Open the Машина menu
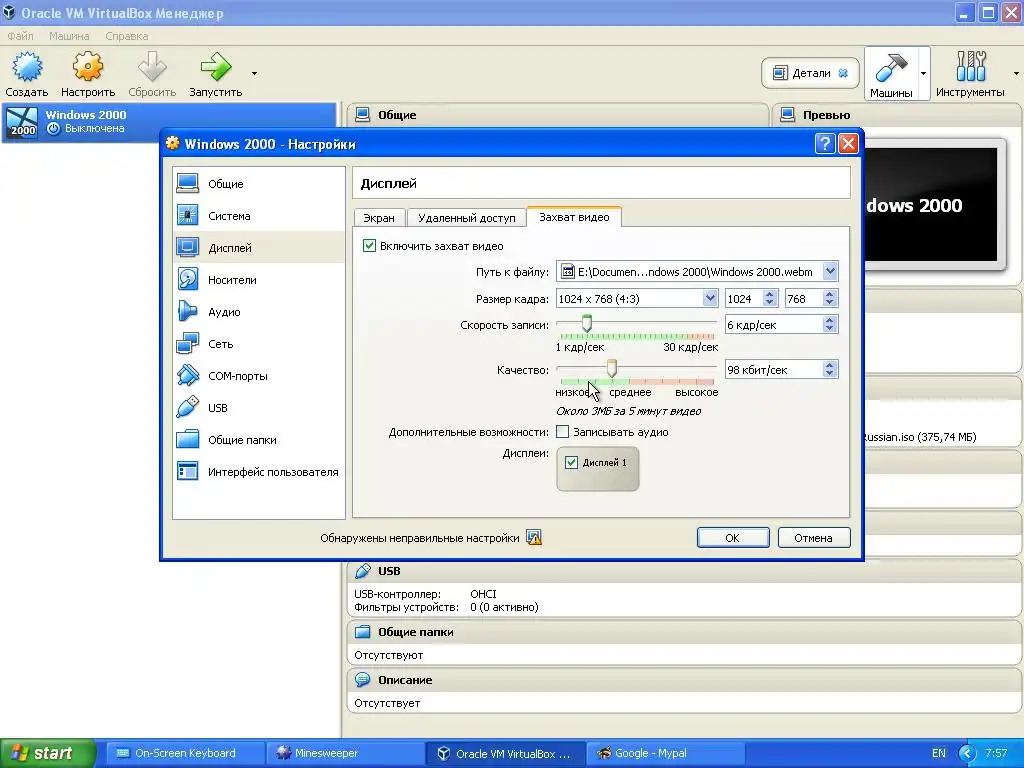 [x=69, y=36]
